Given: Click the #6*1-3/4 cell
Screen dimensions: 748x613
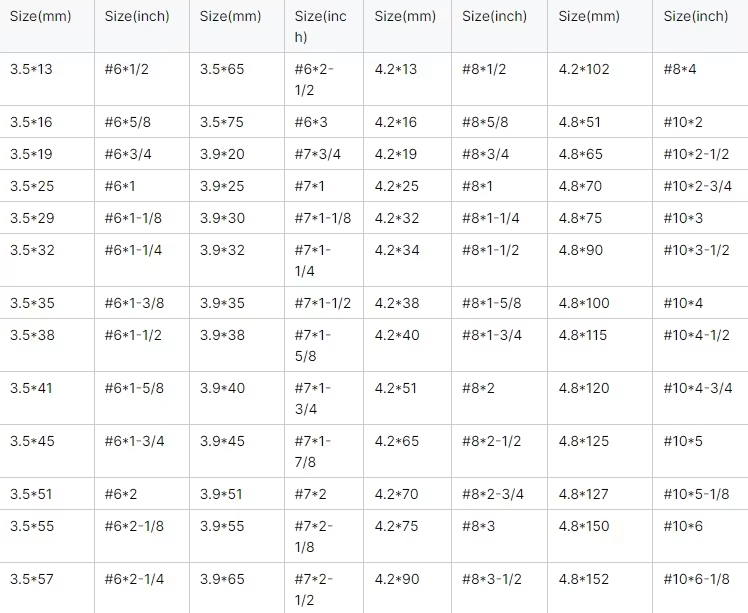Looking at the screenshot, I should [x=135, y=441].
